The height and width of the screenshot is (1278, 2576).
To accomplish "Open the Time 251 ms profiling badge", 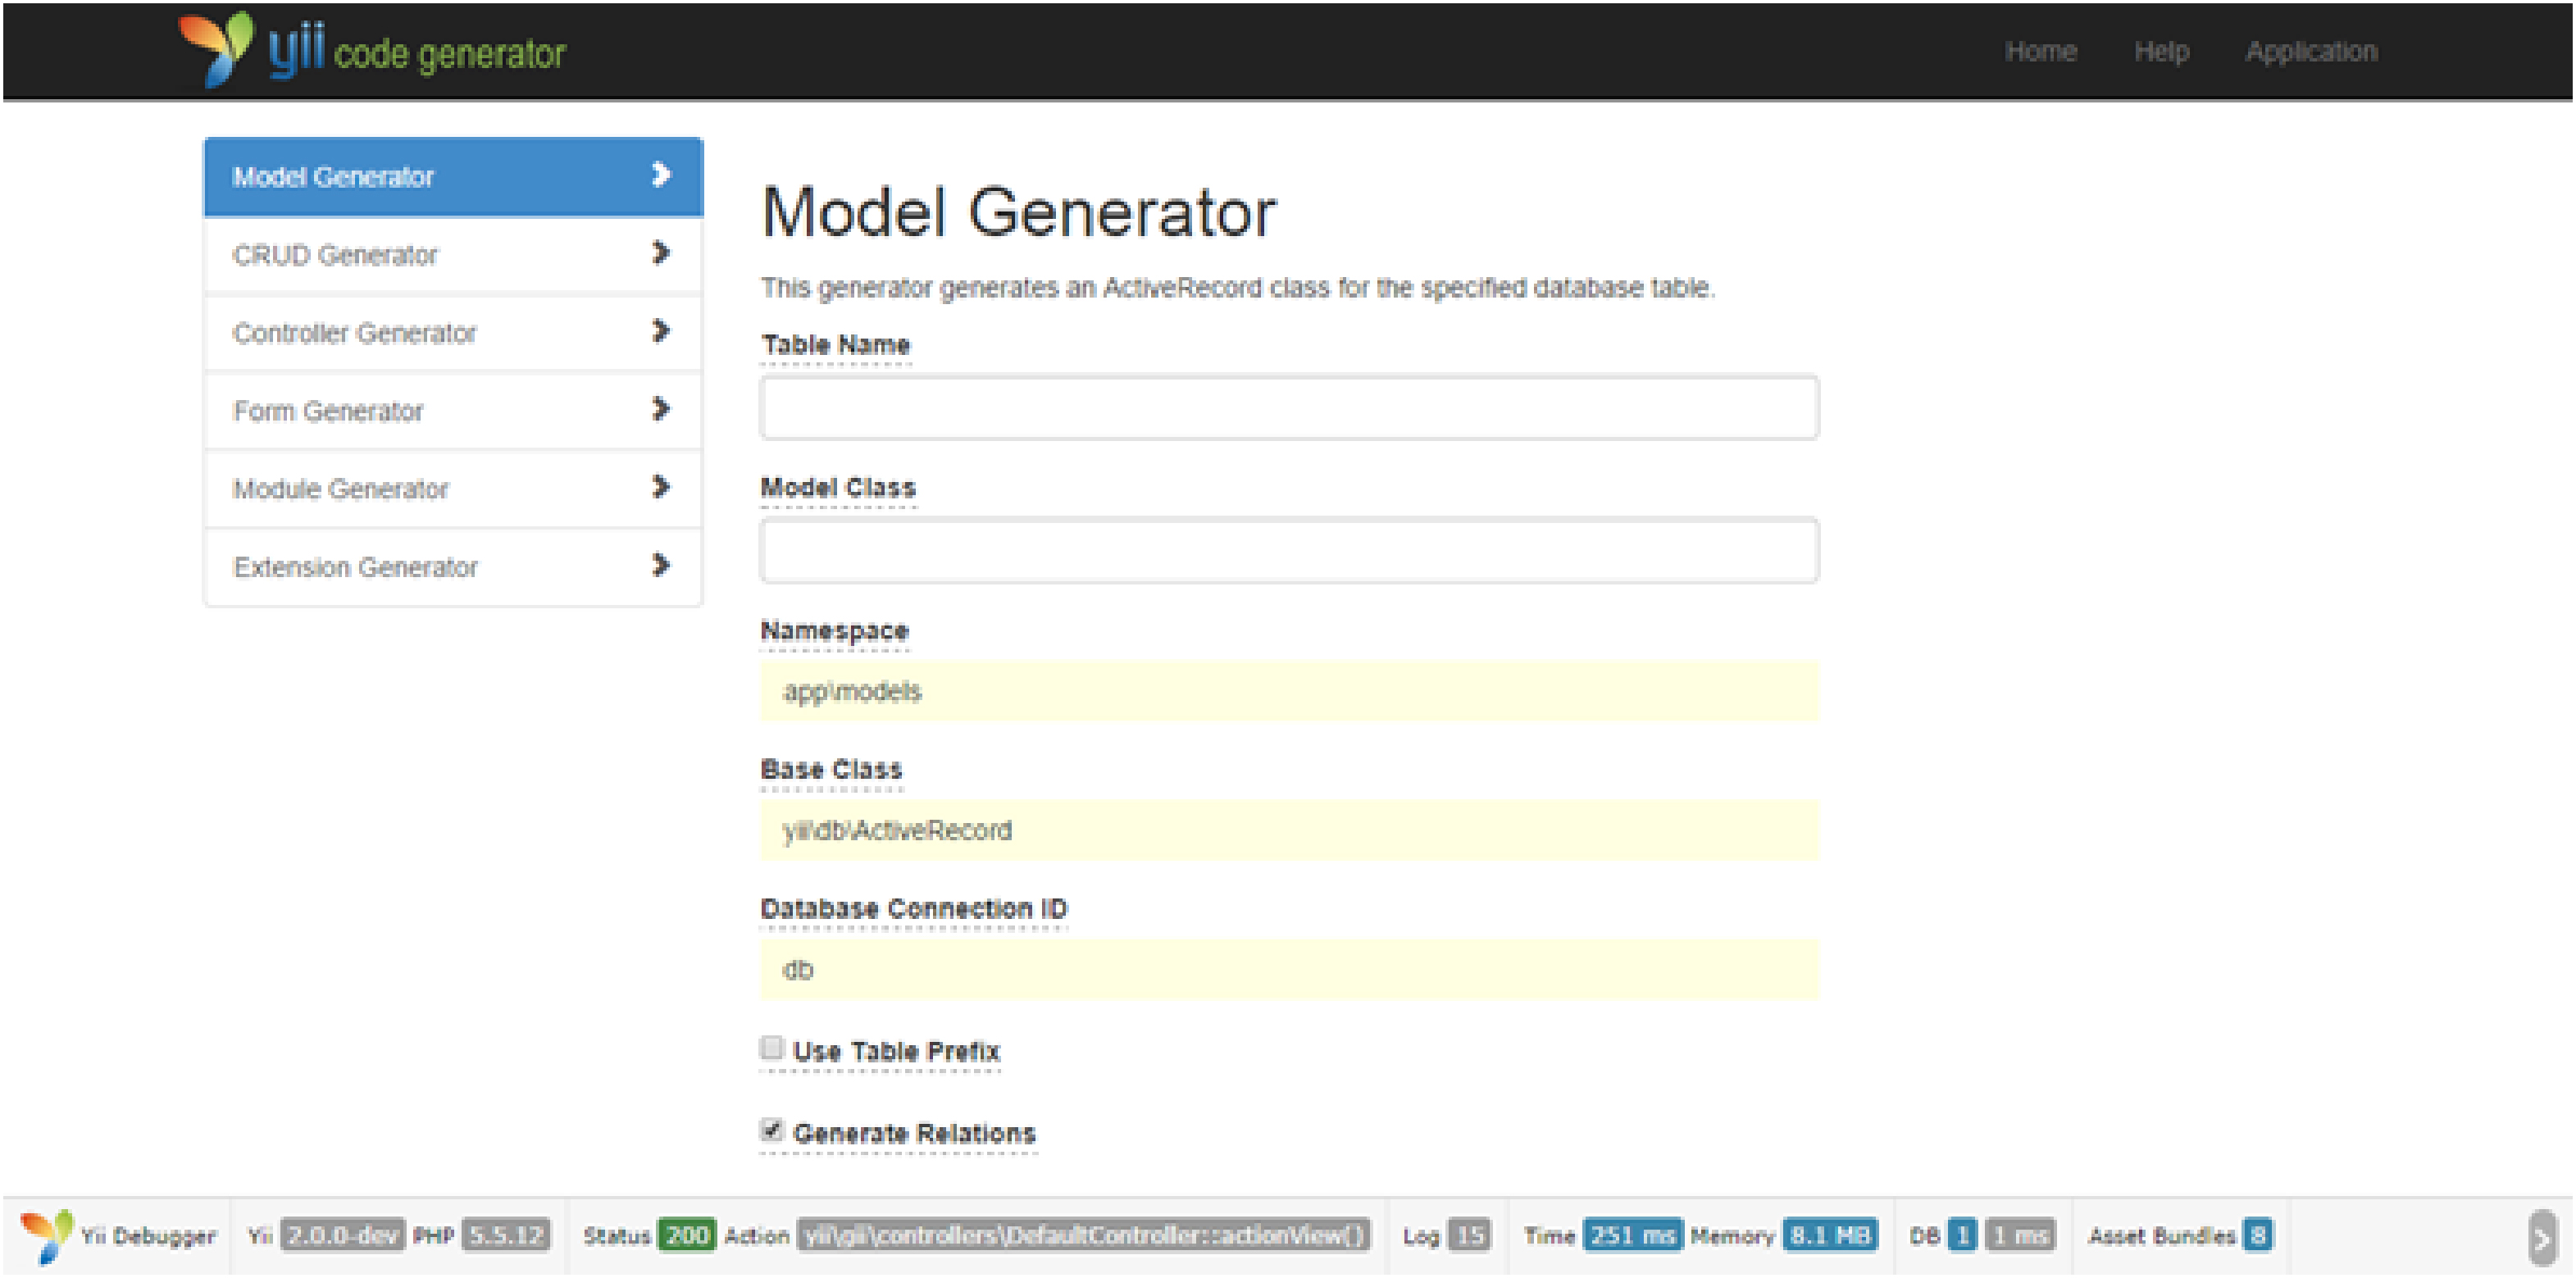I will coord(1632,1236).
